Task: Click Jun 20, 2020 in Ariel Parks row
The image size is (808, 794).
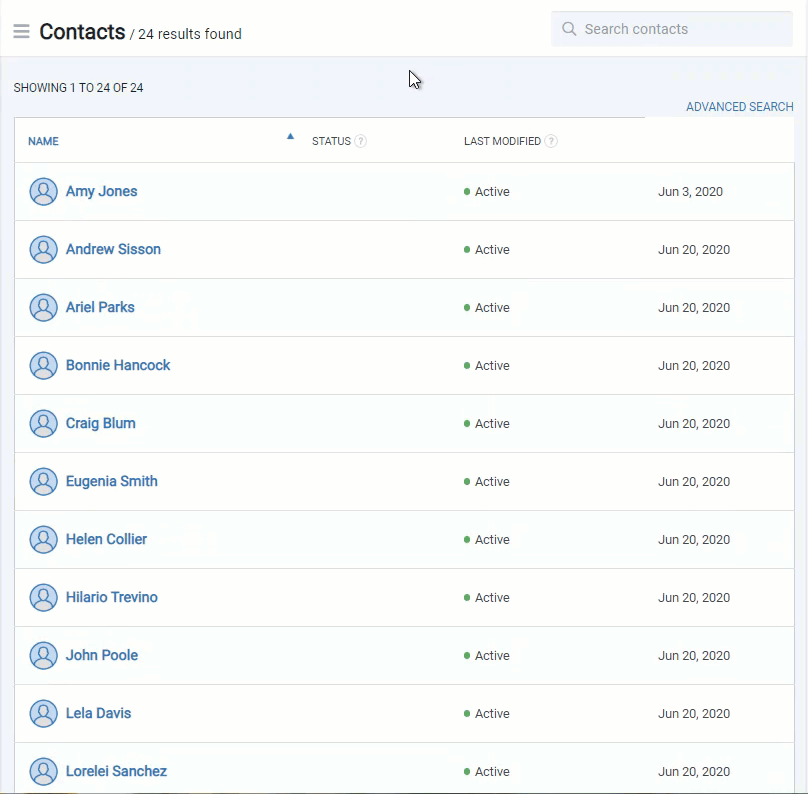Action: (694, 308)
